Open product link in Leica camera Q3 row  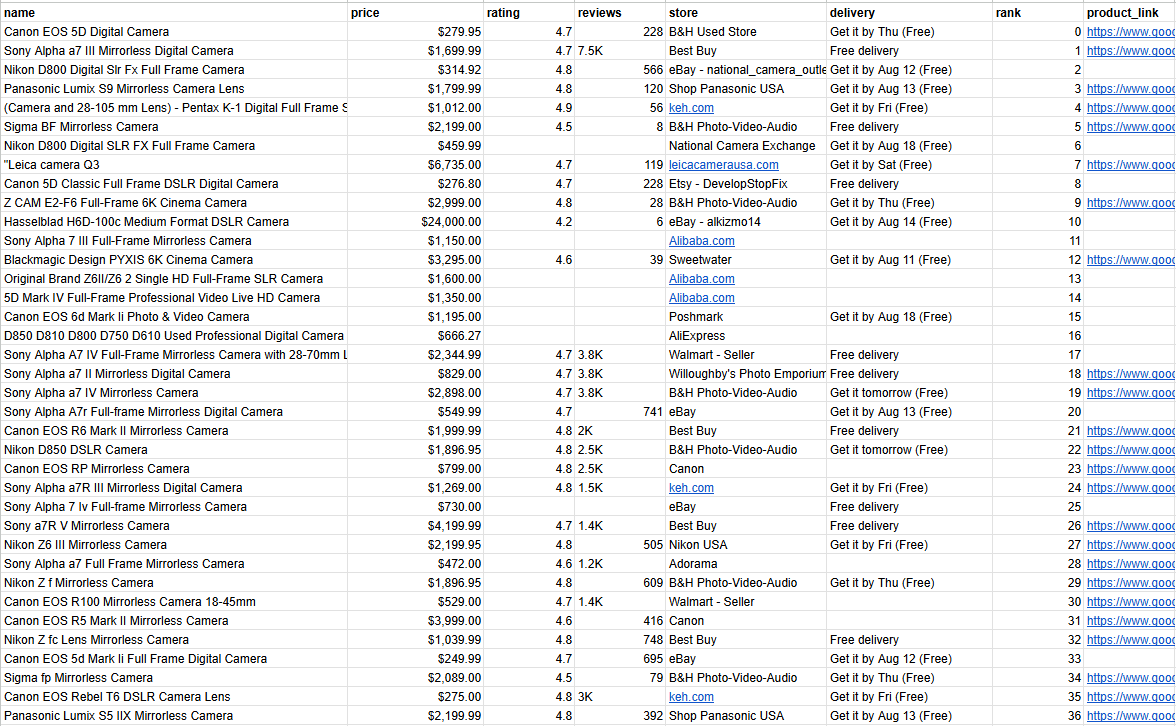pyautogui.click(x=1130, y=165)
